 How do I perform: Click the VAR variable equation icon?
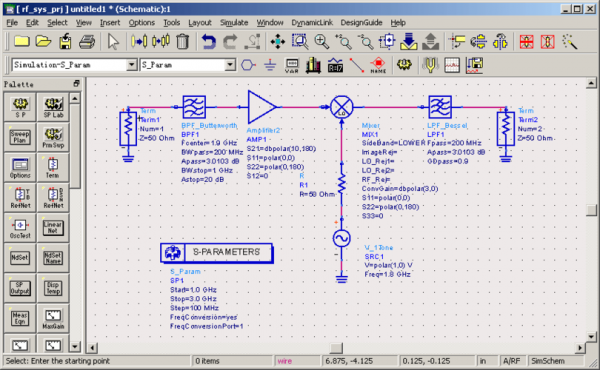click(x=292, y=65)
